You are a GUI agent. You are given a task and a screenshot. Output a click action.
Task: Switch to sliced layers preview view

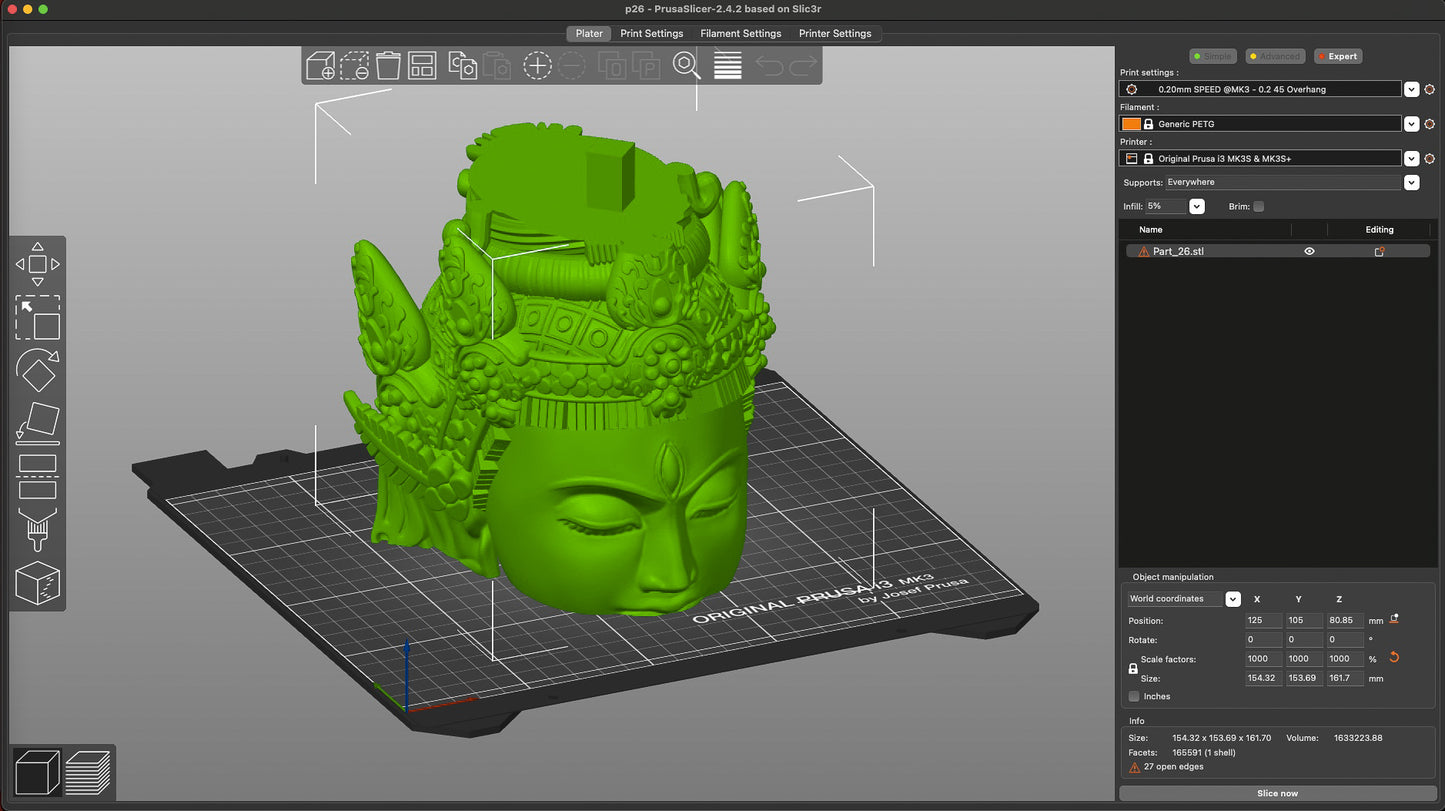click(88, 773)
